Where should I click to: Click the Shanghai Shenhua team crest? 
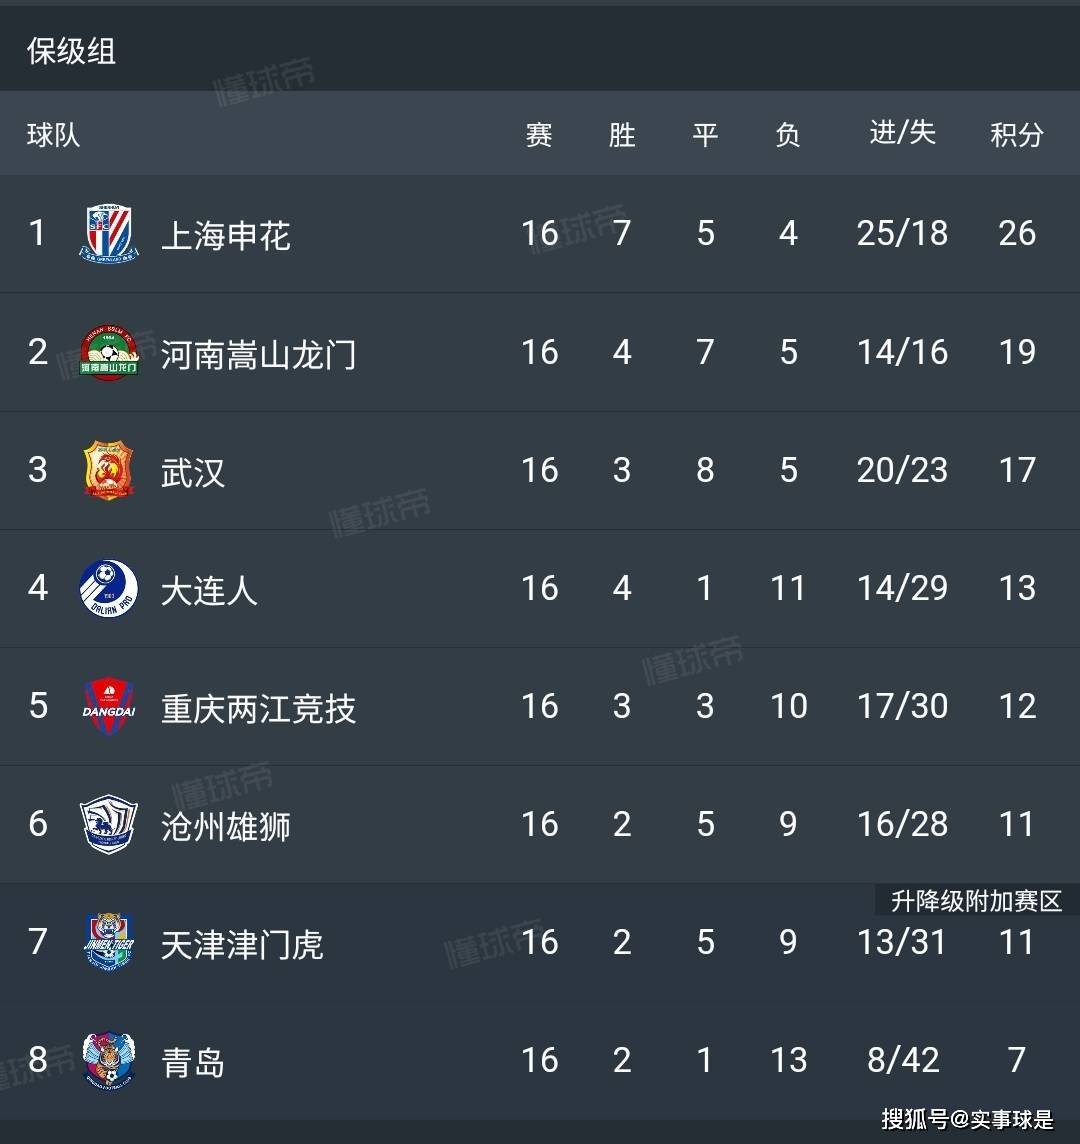[109, 233]
